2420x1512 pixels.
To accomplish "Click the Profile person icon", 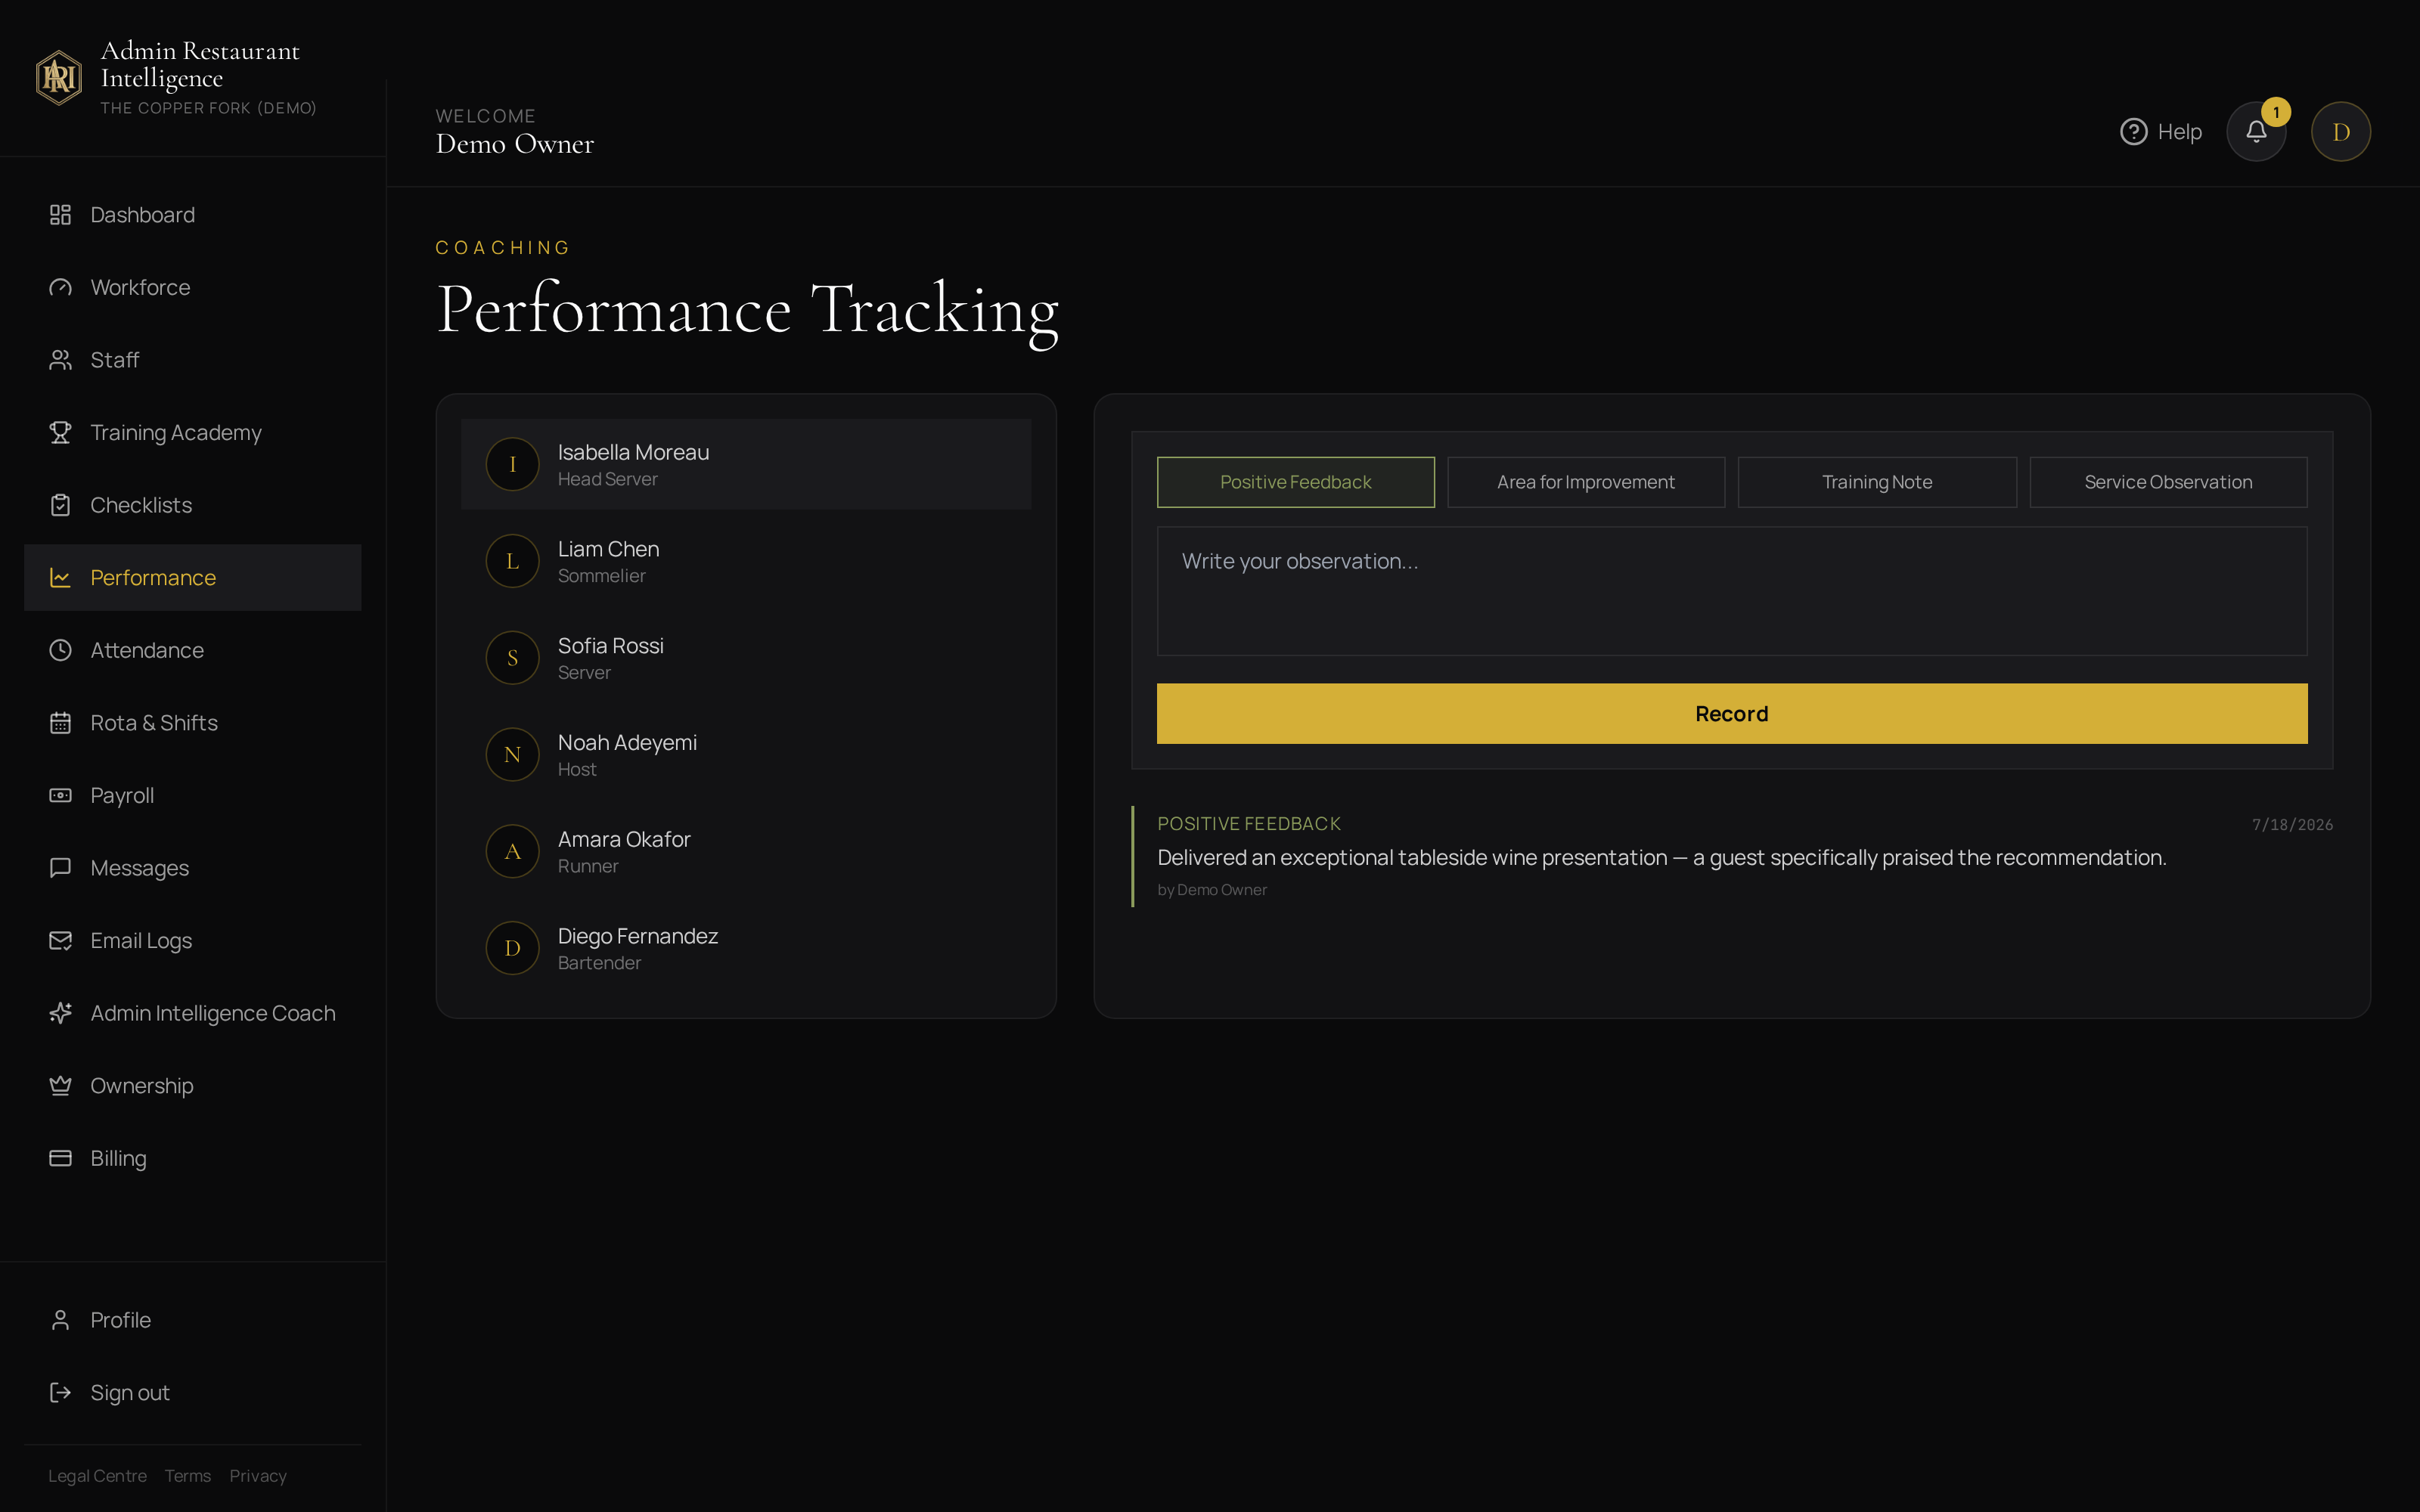I will tap(60, 1320).
